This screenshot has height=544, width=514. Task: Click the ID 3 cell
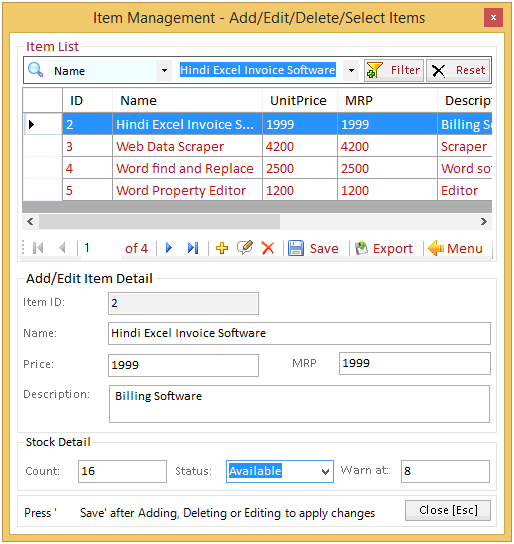pos(87,146)
